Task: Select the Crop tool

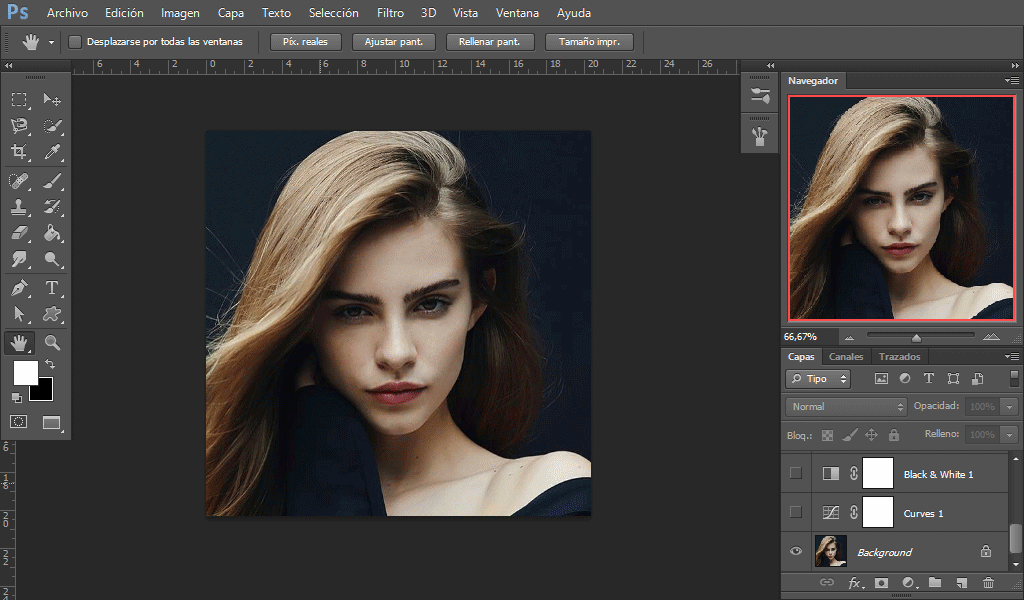Action: pos(19,153)
